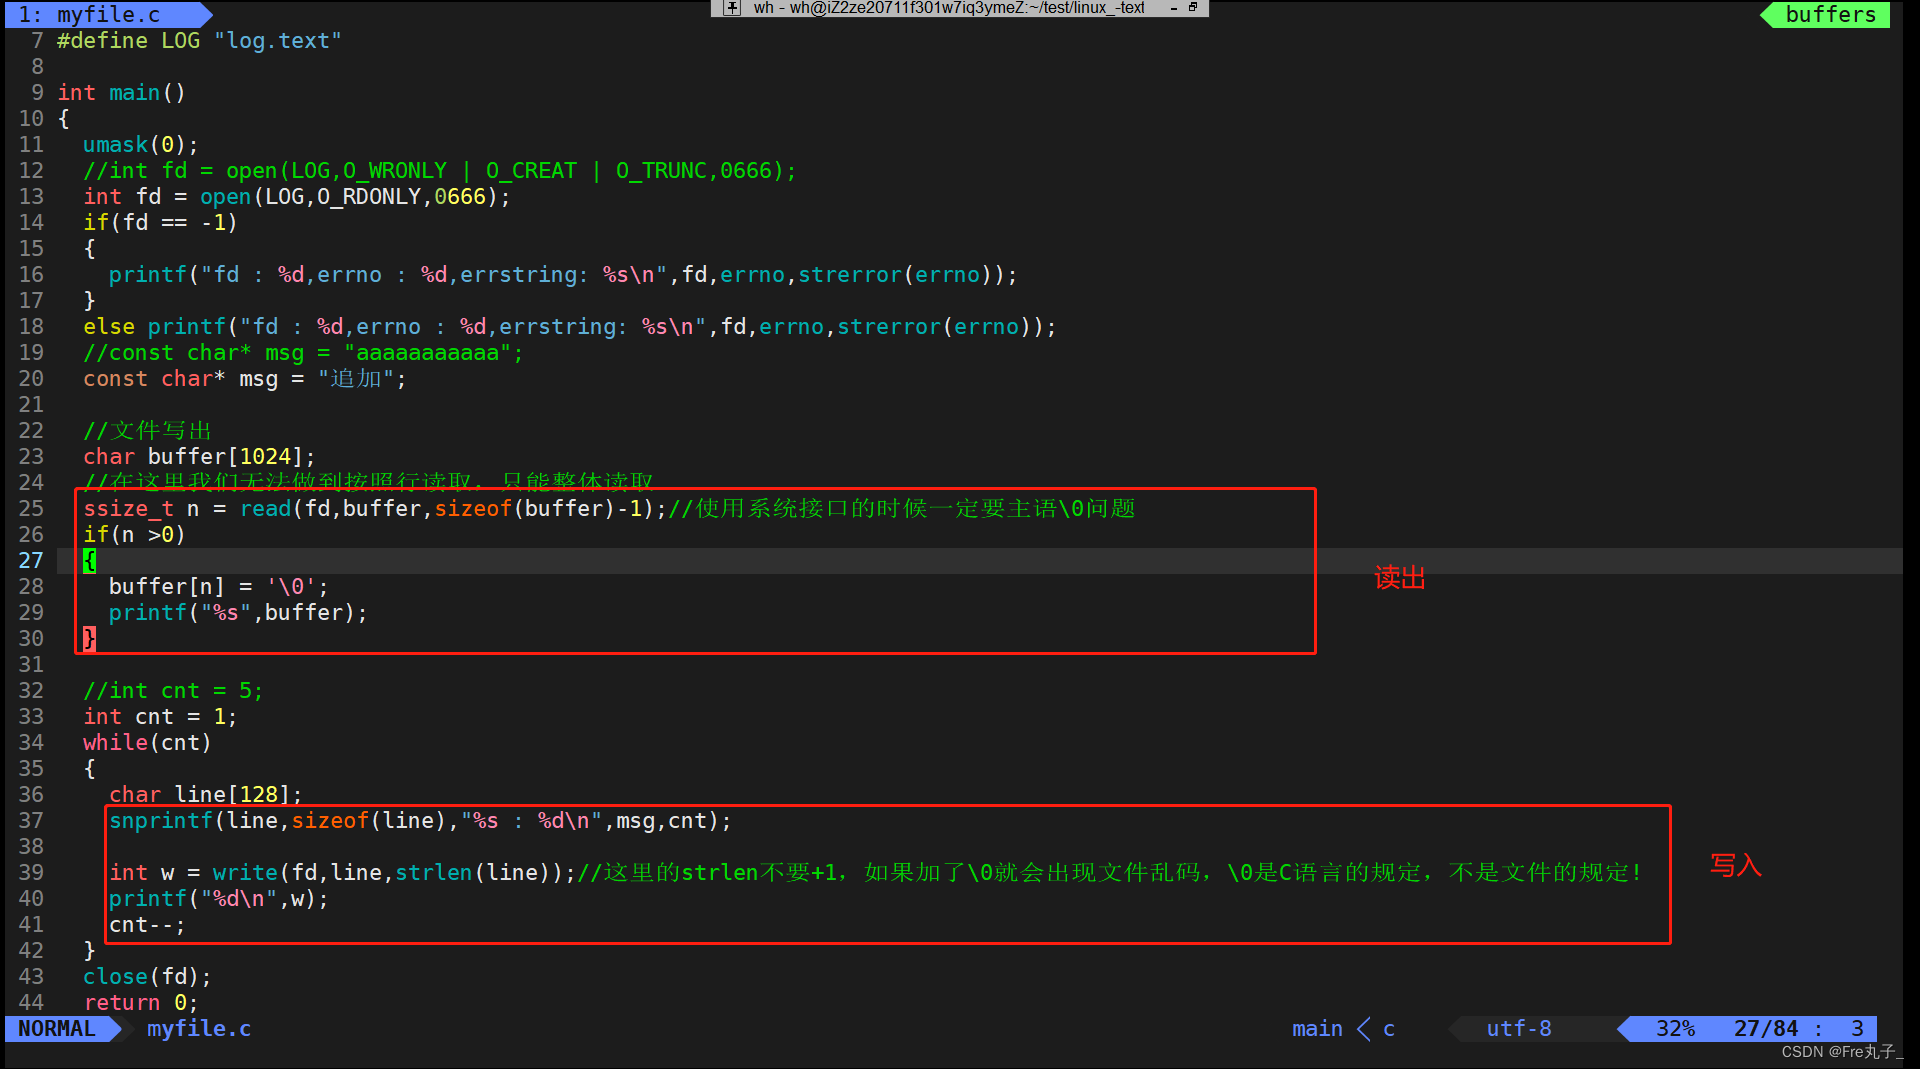This screenshot has width=1920, height=1069.
Task: Click the session title text 'wh - wh@iZ2ze...'
Action: point(949,8)
